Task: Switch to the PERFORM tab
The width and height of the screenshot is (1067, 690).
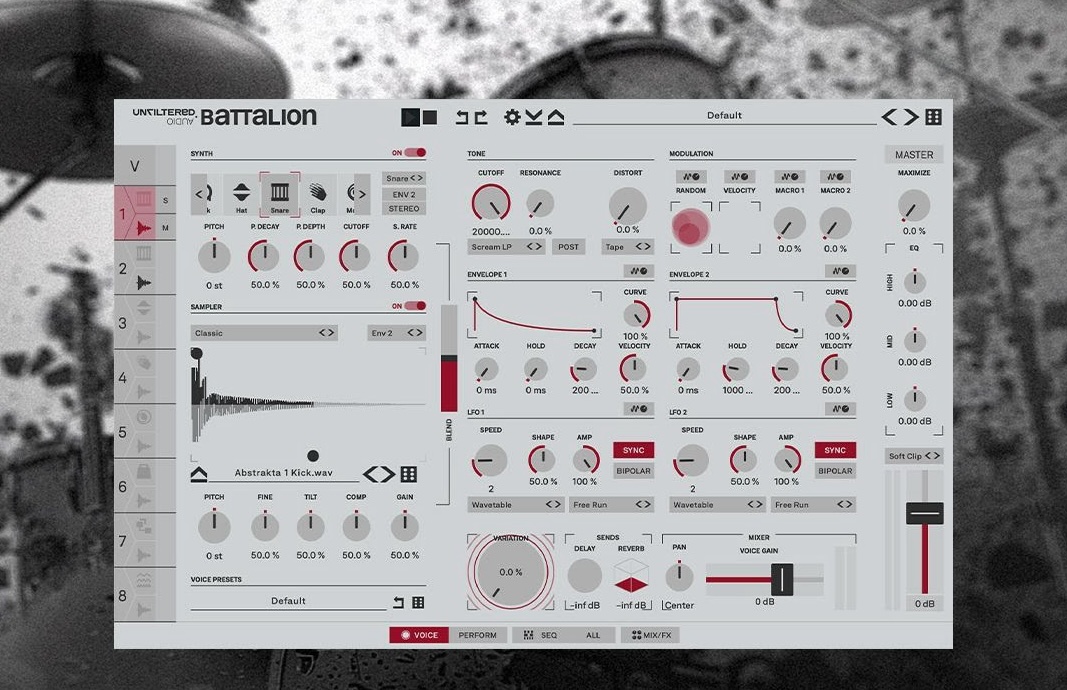Action: pyautogui.click(x=477, y=635)
